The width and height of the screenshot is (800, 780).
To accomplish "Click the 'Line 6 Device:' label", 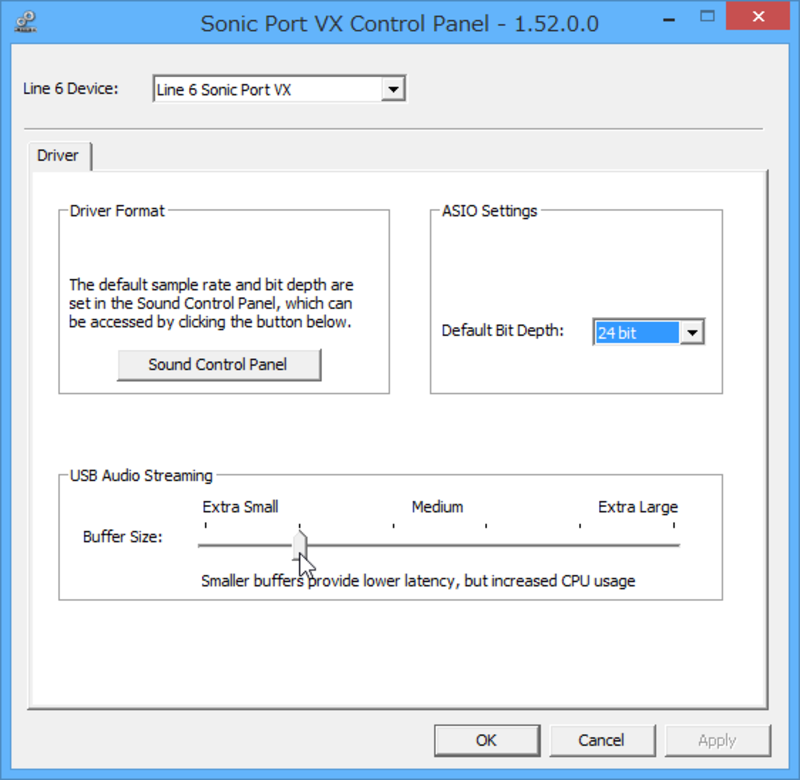I will 70,88.
